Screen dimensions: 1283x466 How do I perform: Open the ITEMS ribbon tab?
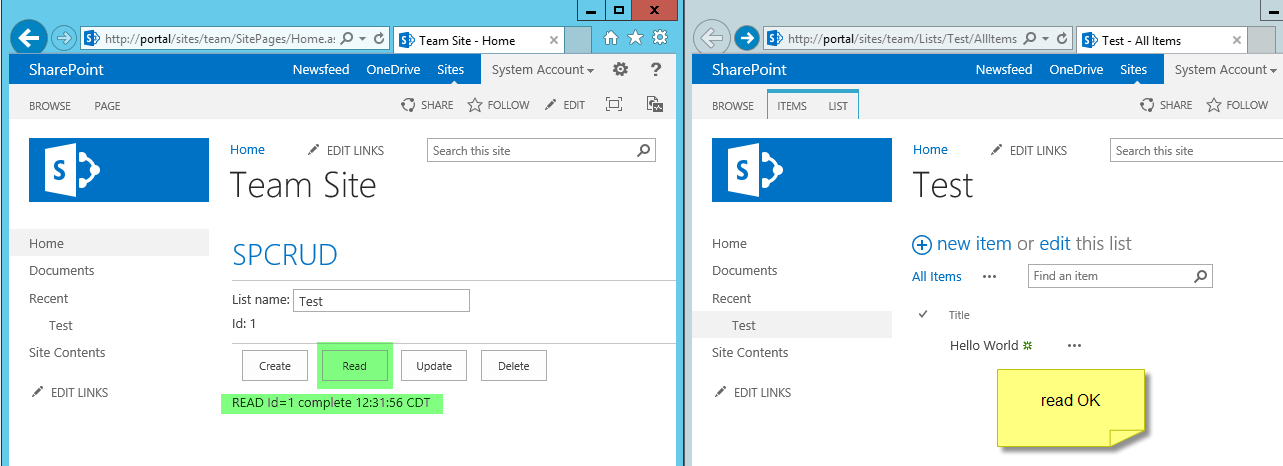pyautogui.click(x=792, y=105)
